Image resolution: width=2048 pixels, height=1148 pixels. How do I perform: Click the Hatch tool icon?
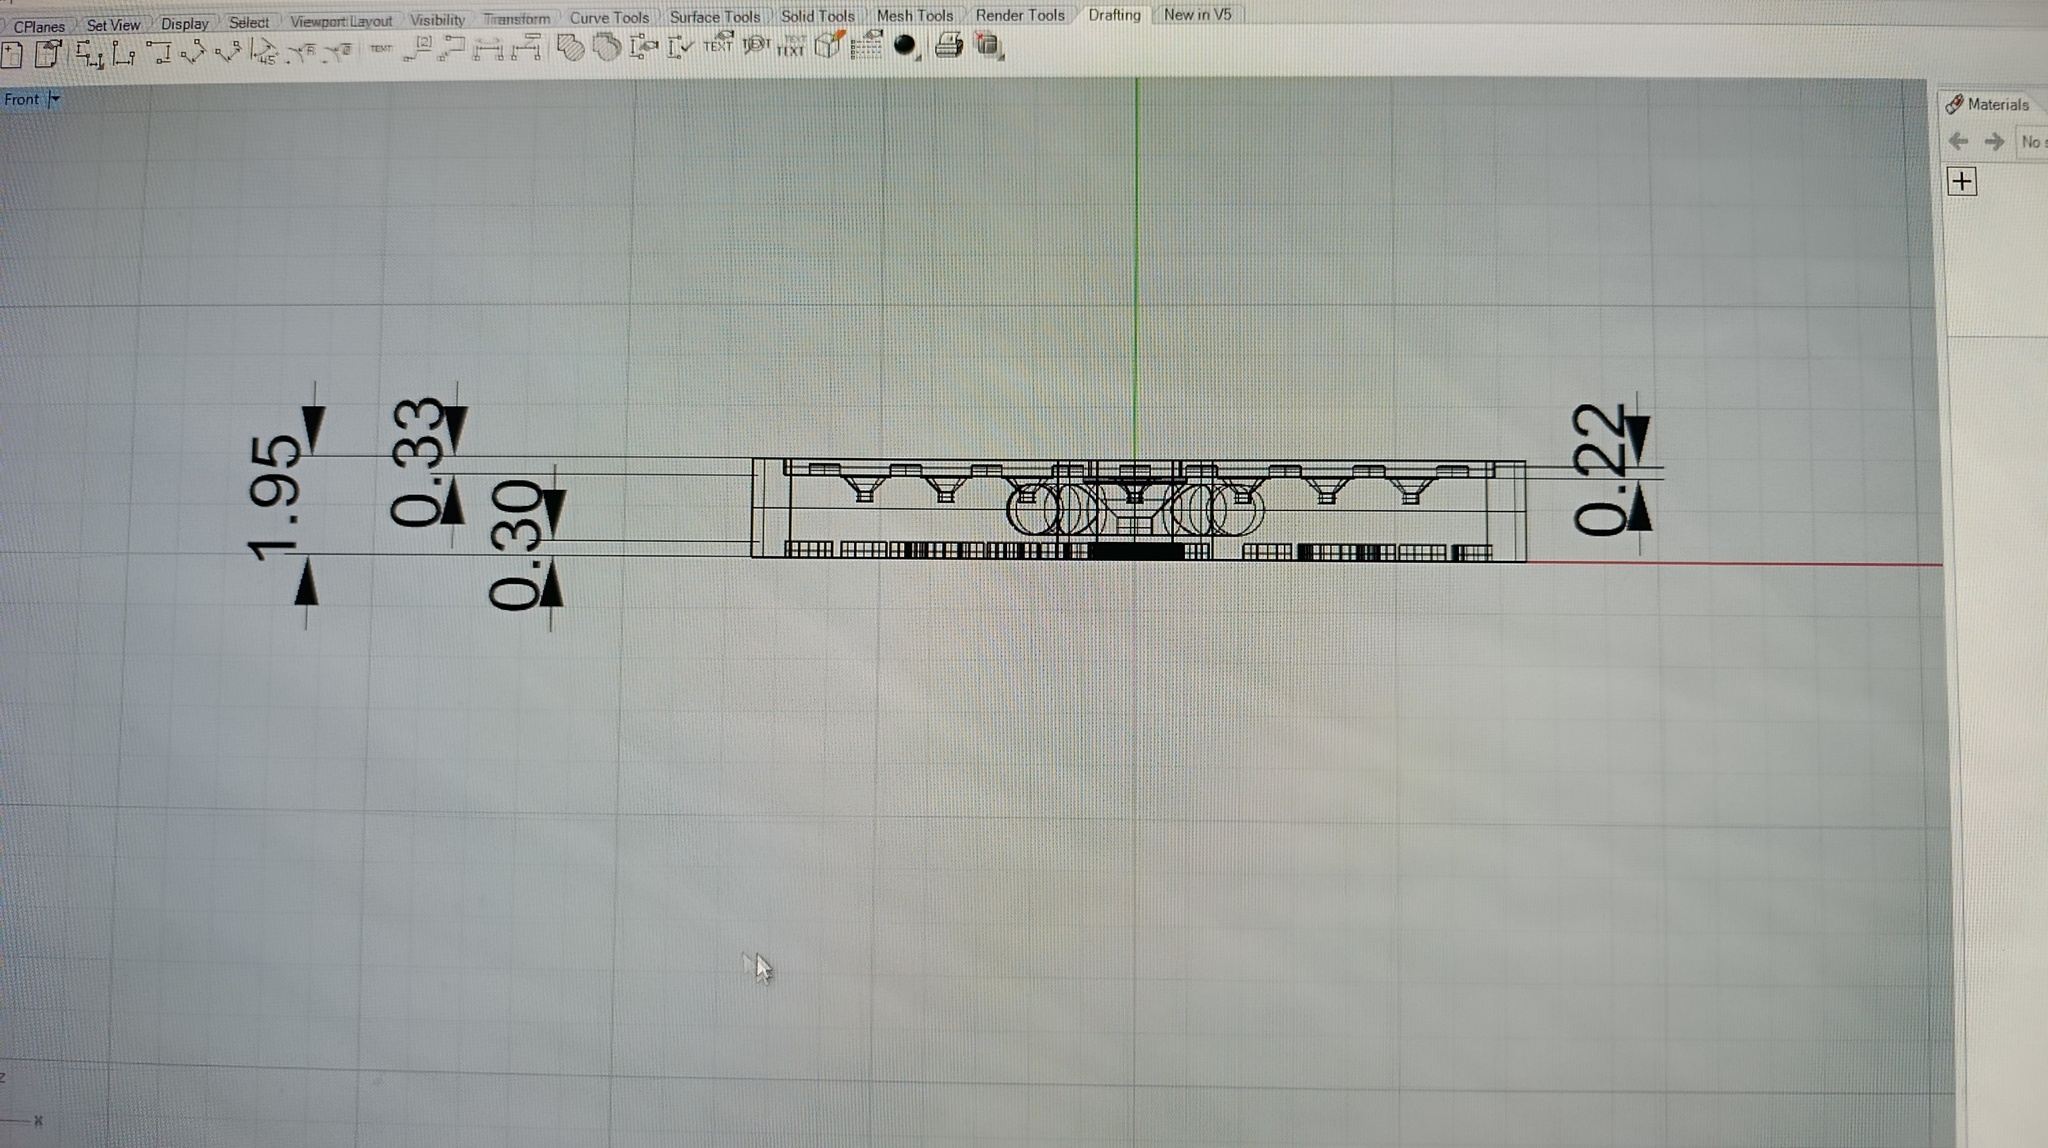[x=570, y=47]
